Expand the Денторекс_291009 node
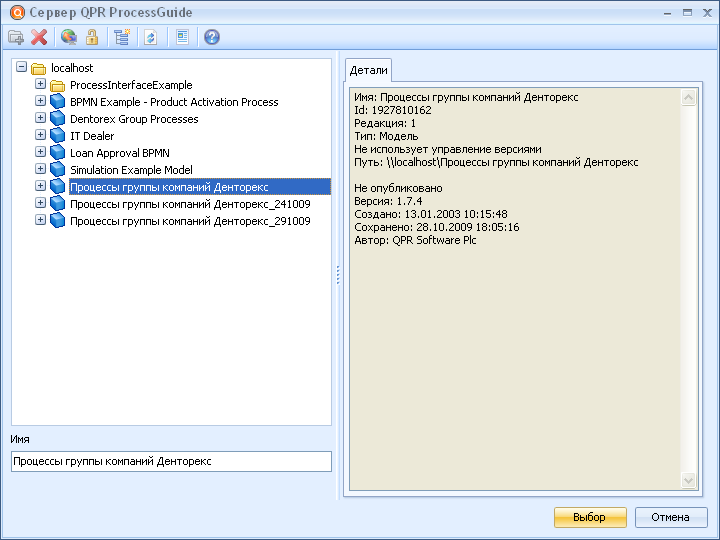 (40, 220)
